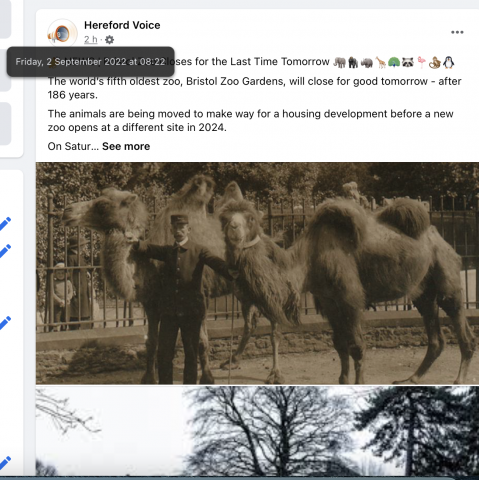Viewport: 479px width, 480px height.
Task: Click the topmost blue pencil edit icon
Action: 5,224
